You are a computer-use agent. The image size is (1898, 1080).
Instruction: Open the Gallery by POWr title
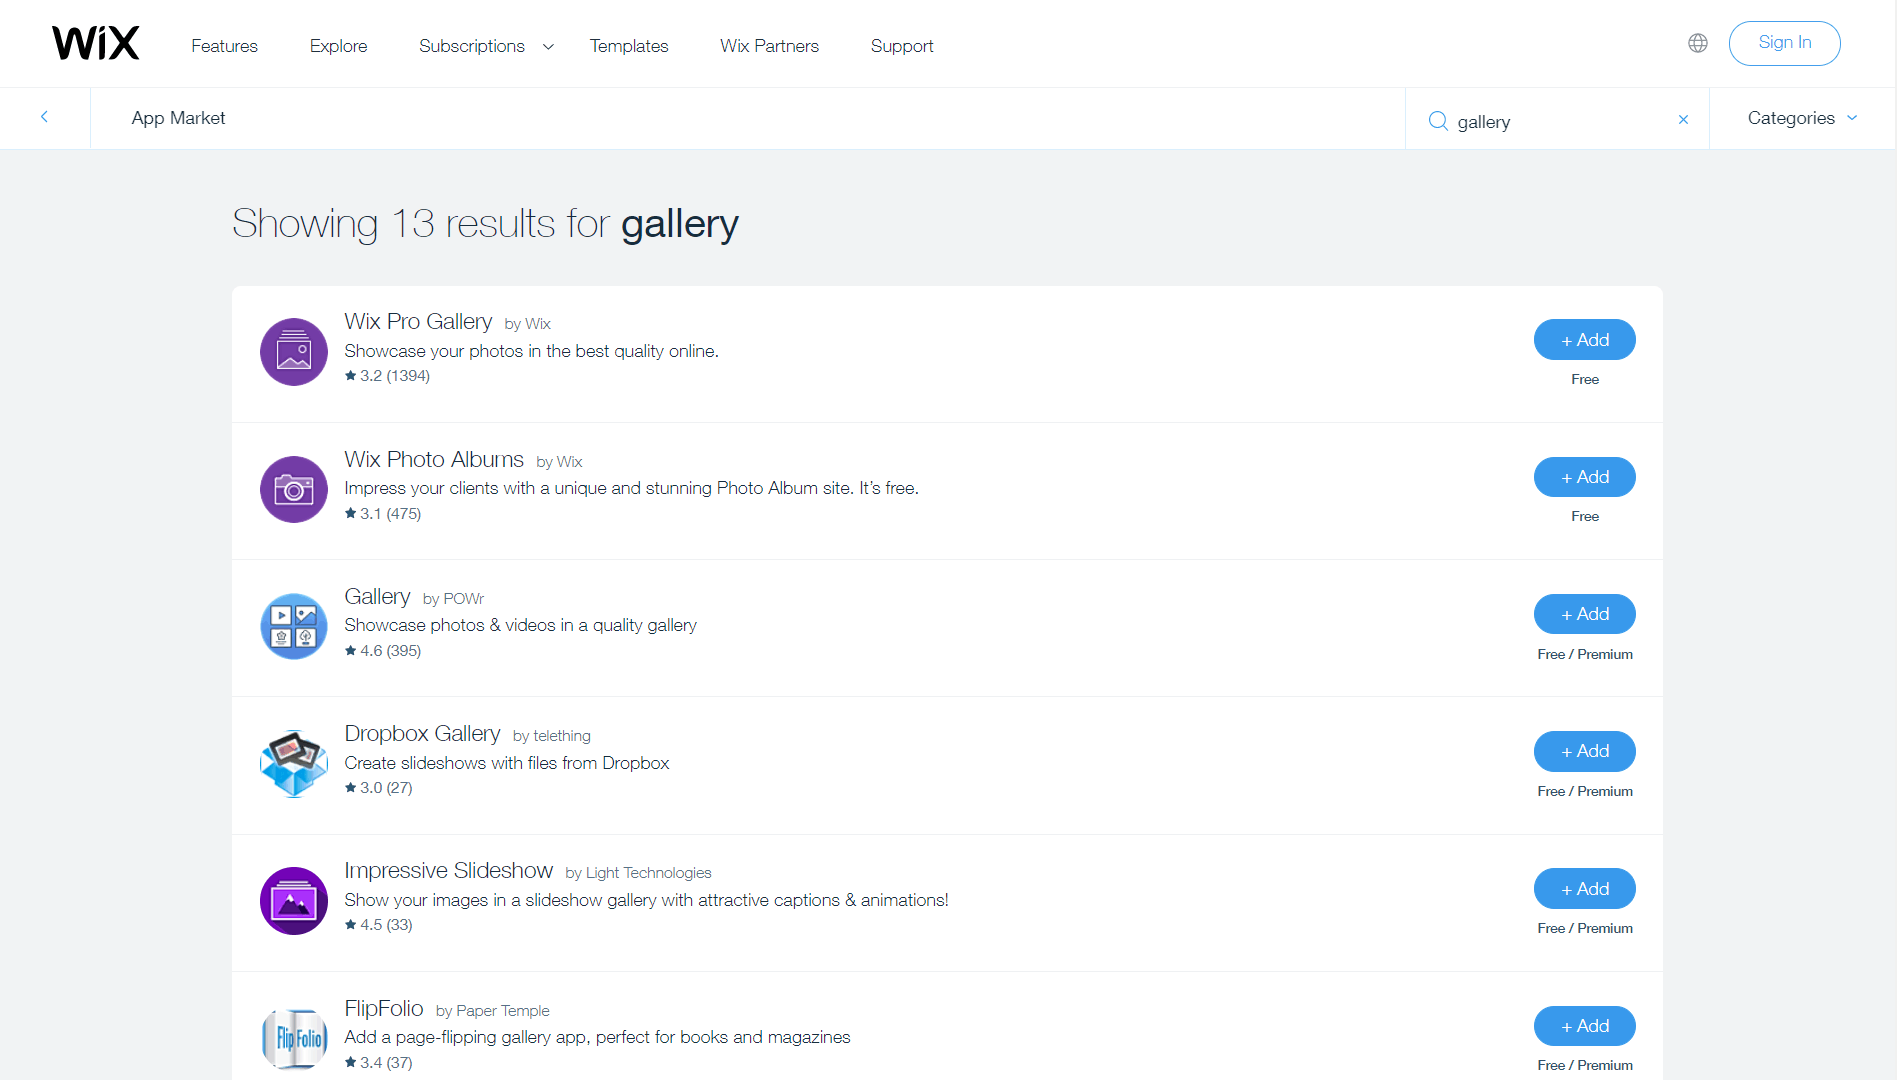pos(377,596)
